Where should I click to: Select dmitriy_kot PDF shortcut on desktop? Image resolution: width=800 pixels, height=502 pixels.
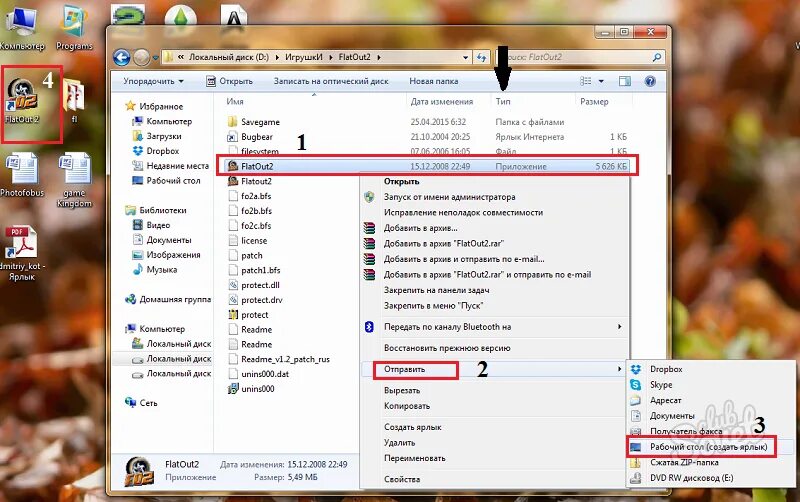tap(21, 254)
